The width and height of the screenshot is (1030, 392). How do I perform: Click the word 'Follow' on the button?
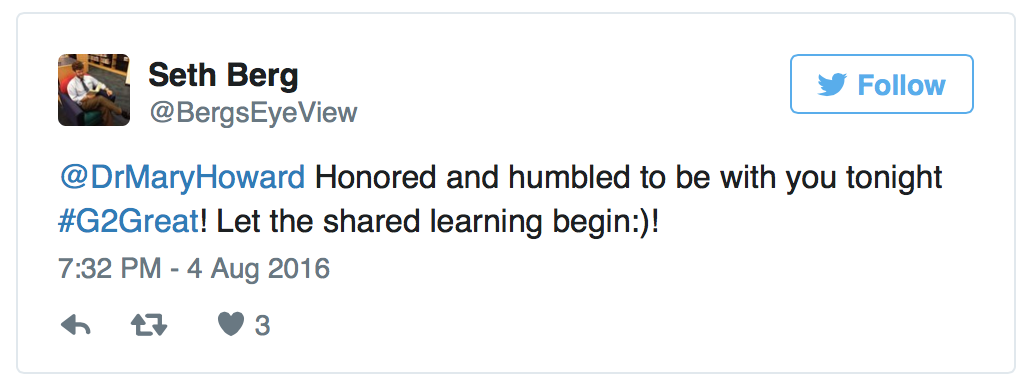901,85
